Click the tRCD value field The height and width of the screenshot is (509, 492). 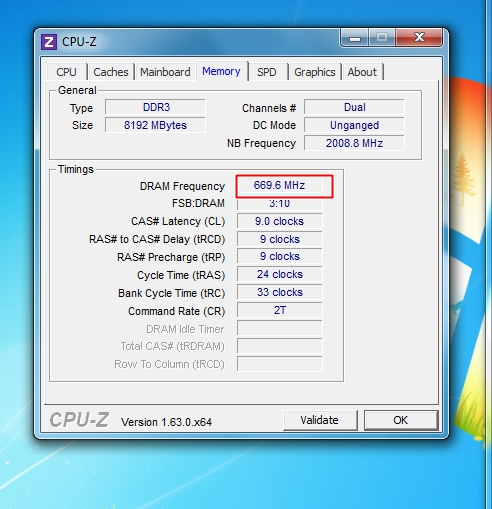[280, 239]
